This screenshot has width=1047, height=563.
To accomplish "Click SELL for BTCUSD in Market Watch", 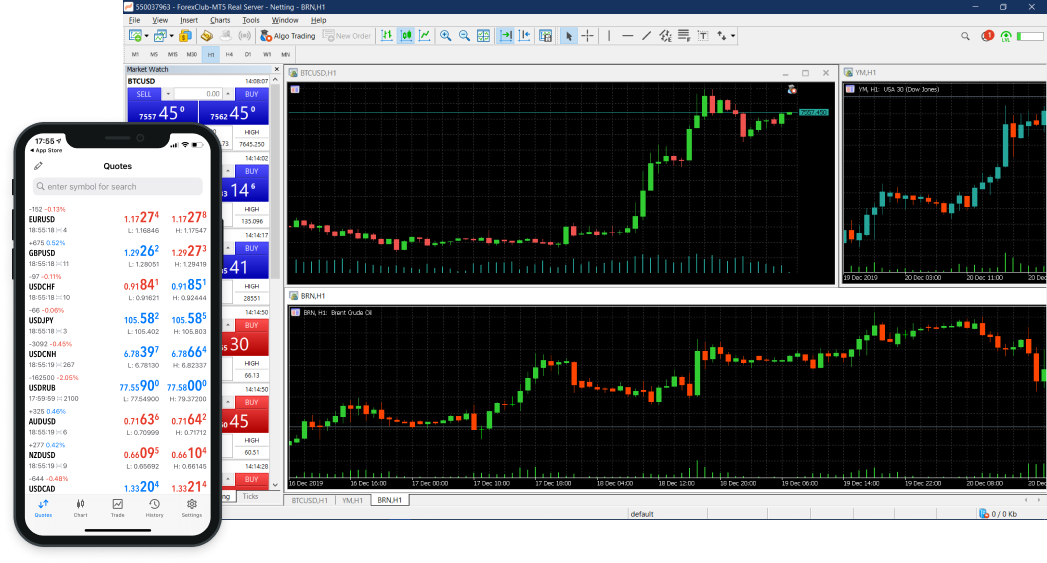I will coord(144,94).
